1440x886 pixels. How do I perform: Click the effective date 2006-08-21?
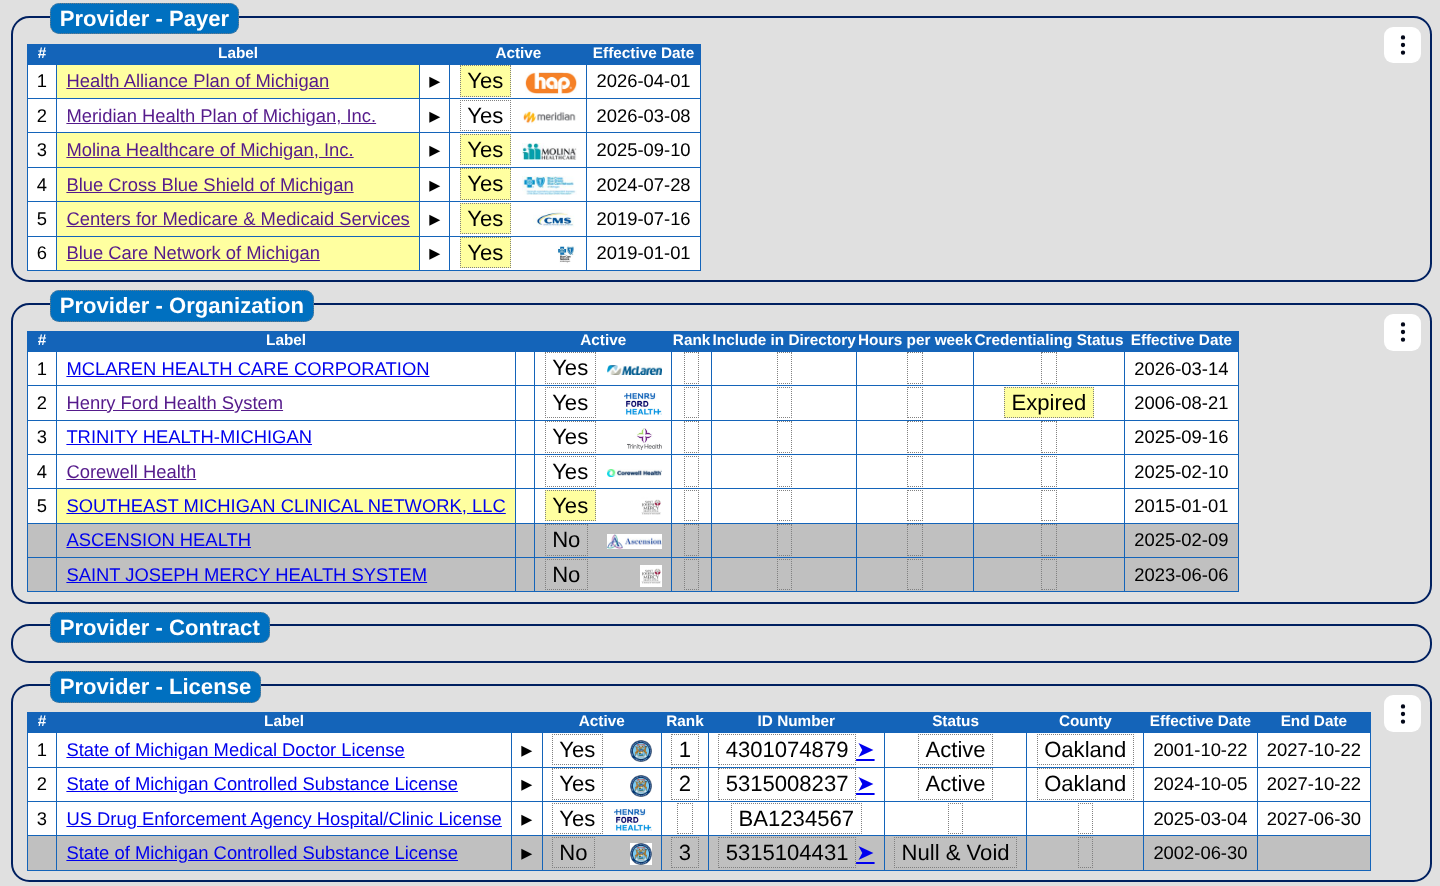click(x=1181, y=403)
